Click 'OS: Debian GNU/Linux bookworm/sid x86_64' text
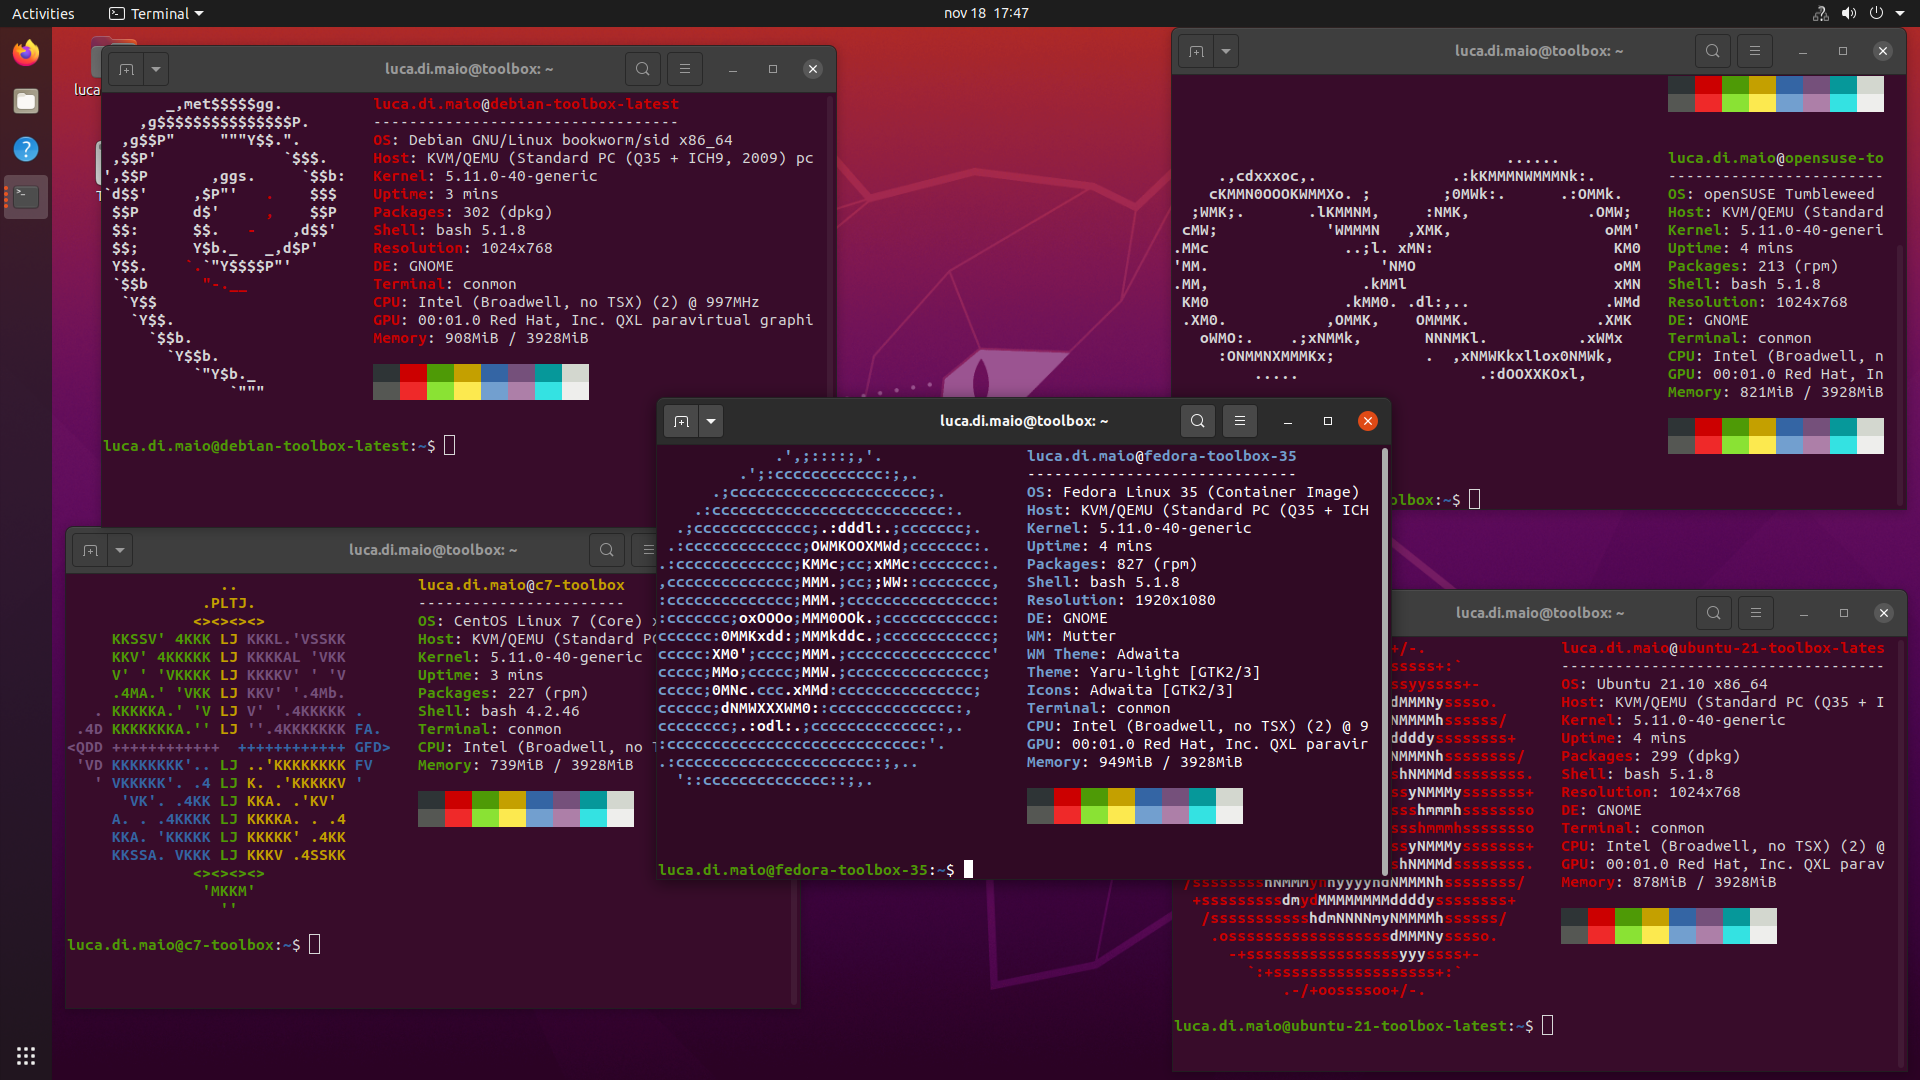The height and width of the screenshot is (1080, 1920). tap(553, 140)
